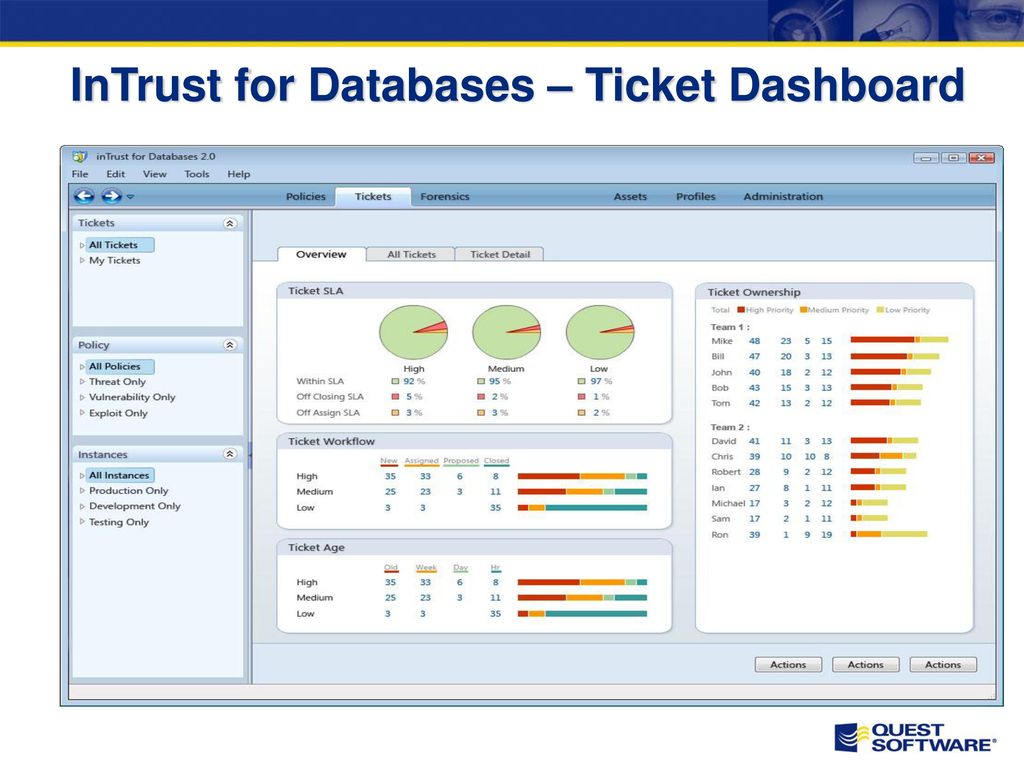
Task: Collapse the Tickets sidebar panel
Action: click(230, 223)
